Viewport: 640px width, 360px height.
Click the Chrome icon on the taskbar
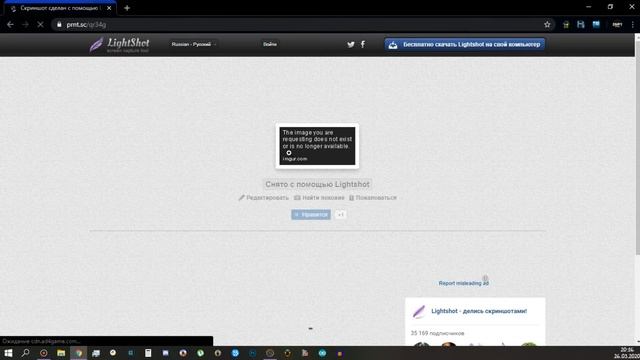click(x=78, y=353)
